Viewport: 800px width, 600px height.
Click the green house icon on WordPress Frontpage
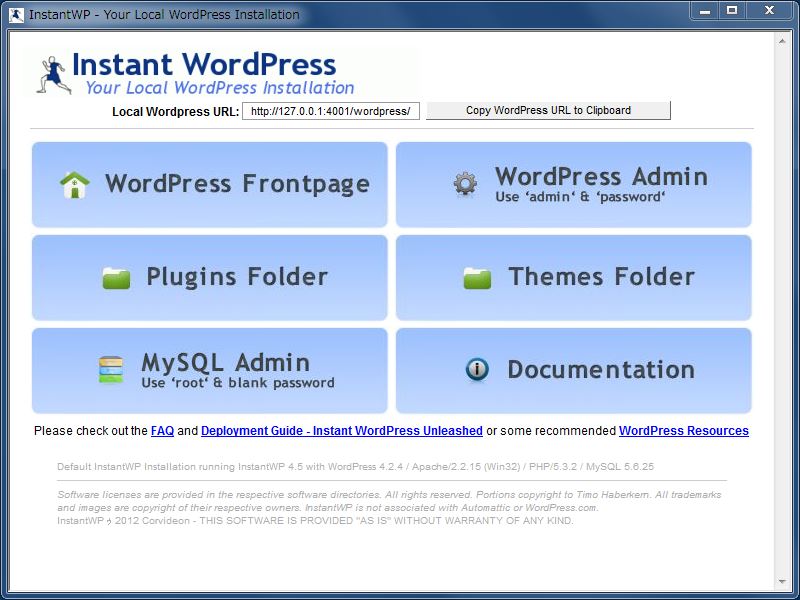[75, 185]
